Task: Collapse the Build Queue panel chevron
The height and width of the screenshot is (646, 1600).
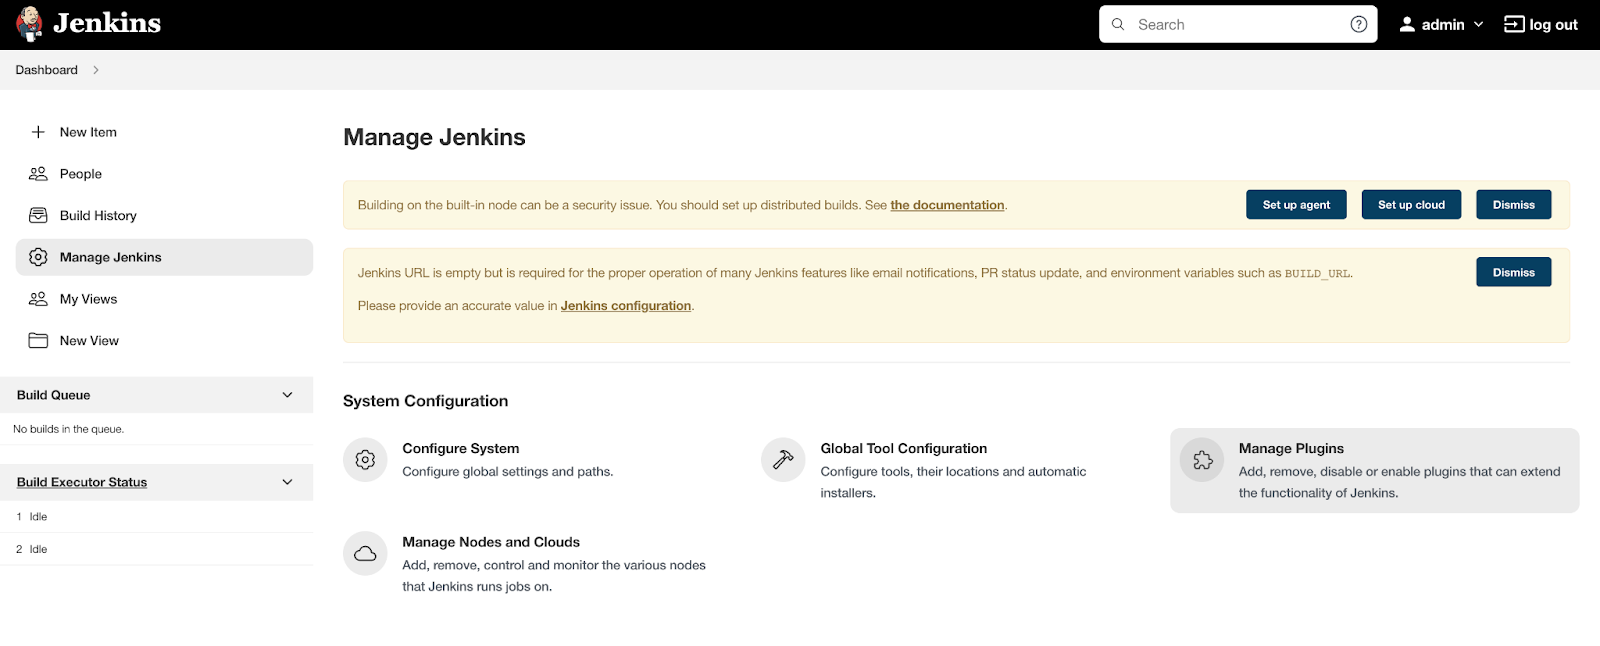Action: (x=287, y=395)
